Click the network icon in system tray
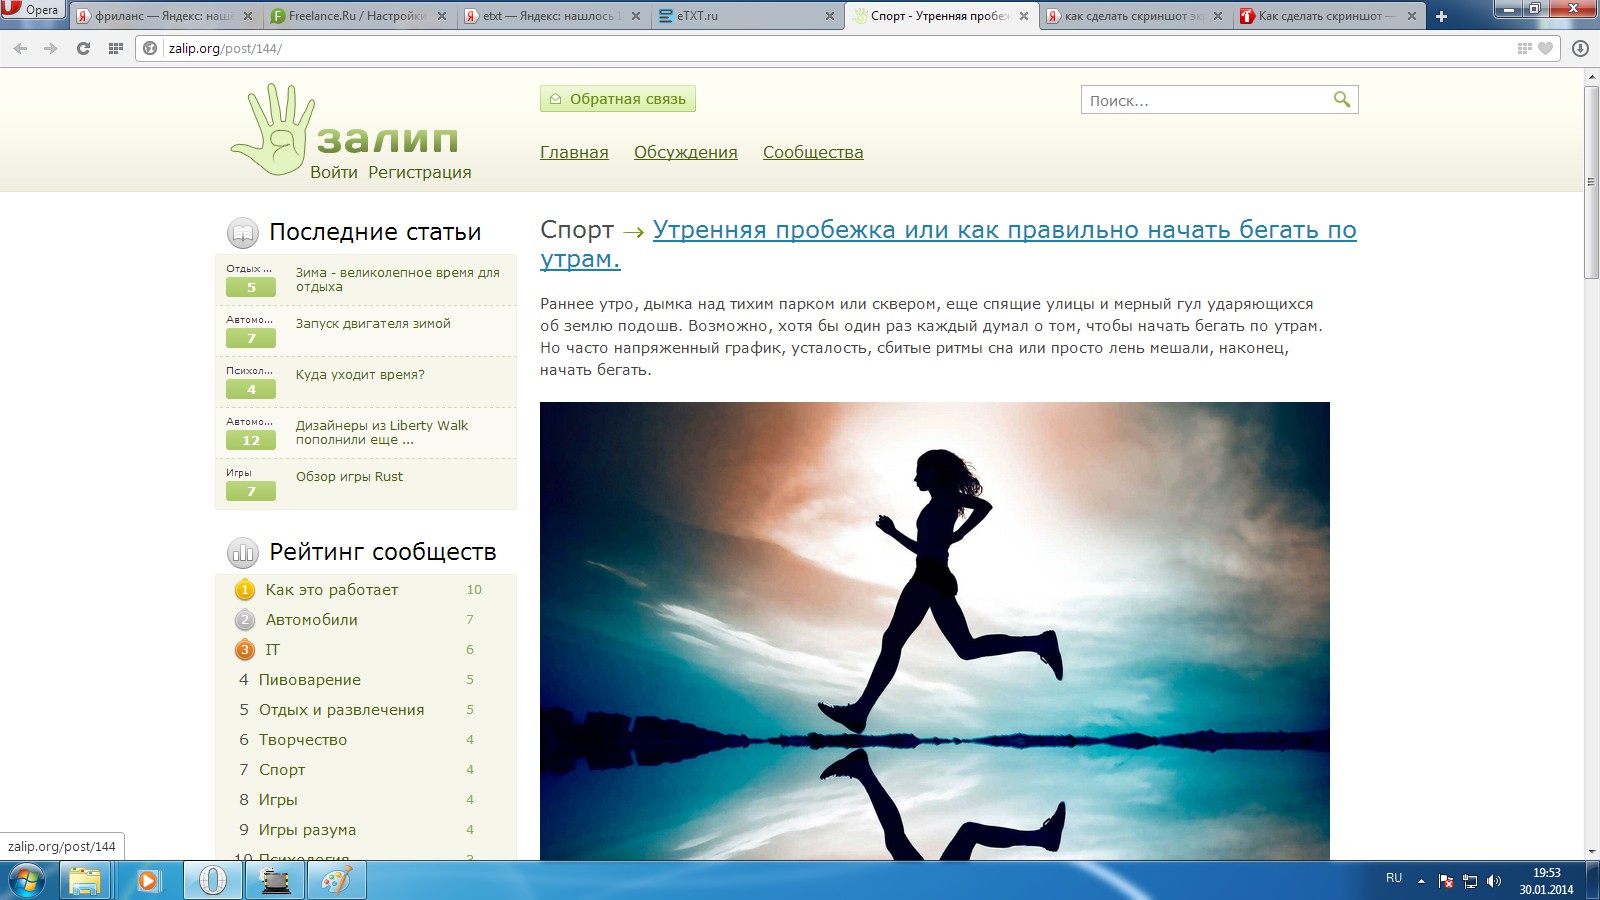 1470,881
